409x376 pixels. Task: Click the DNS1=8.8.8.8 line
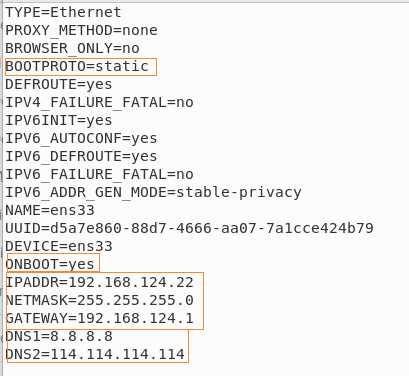point(59,336)
